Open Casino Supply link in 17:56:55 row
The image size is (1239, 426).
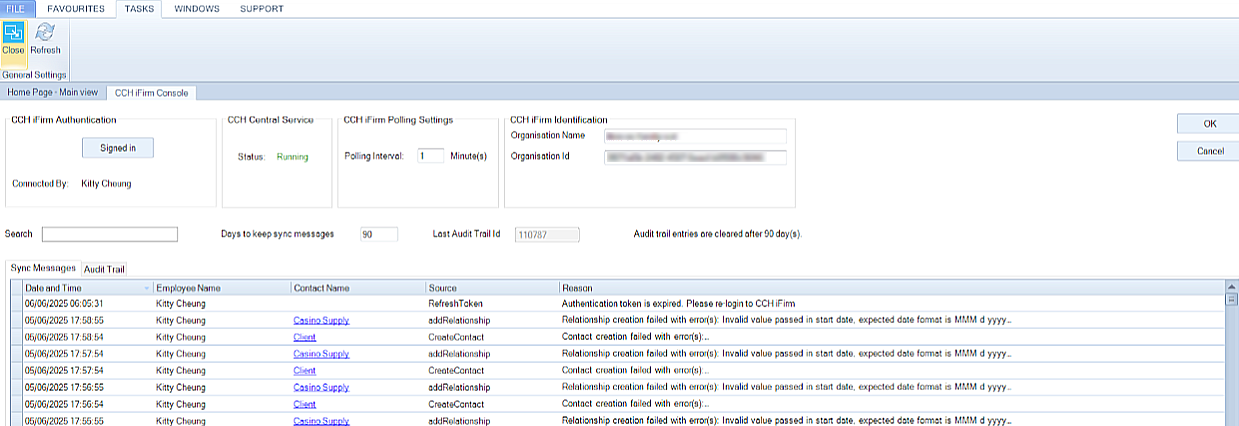321,388
